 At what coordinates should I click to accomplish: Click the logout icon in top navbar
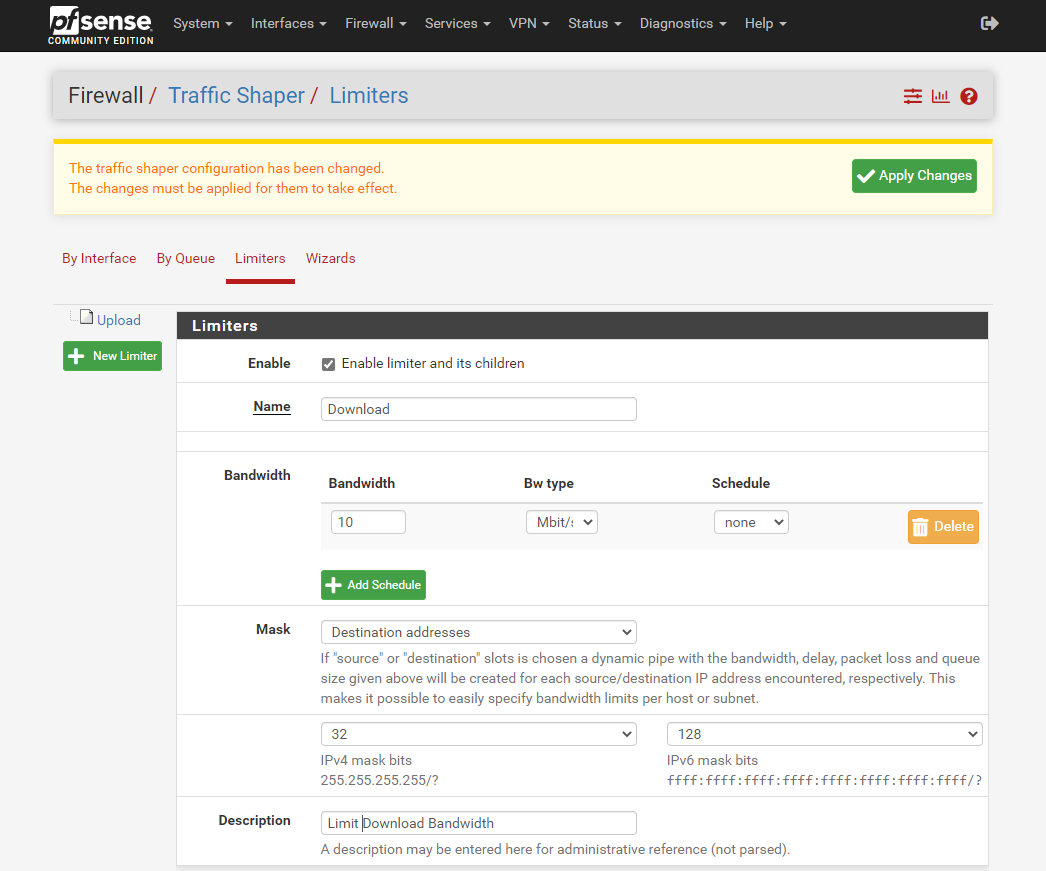(x=989, y=23)
